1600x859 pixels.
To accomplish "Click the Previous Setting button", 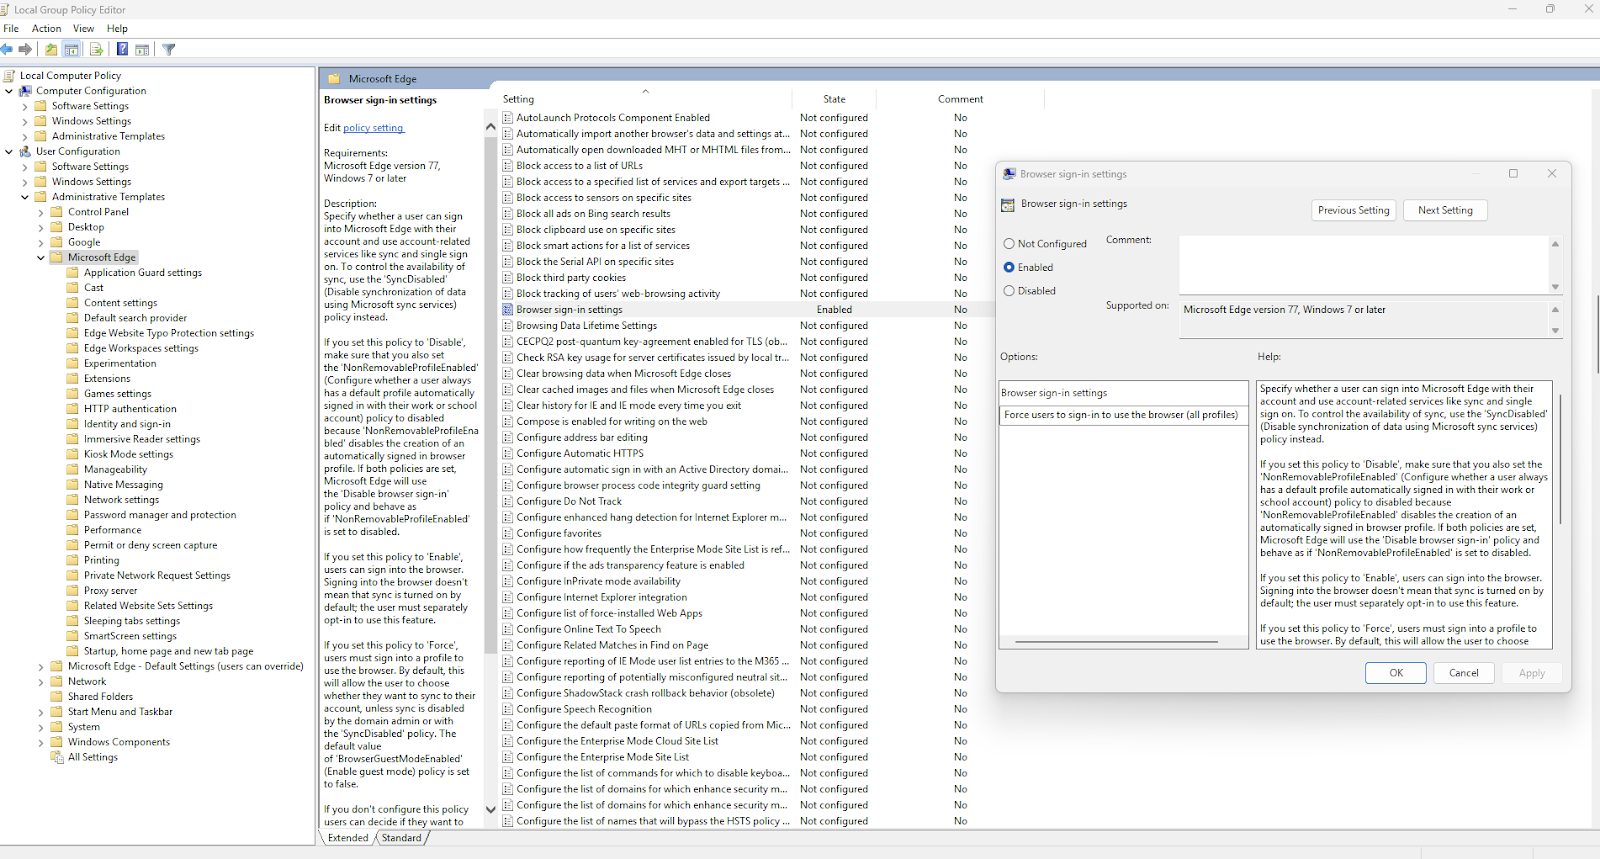I will [1353, 210].
